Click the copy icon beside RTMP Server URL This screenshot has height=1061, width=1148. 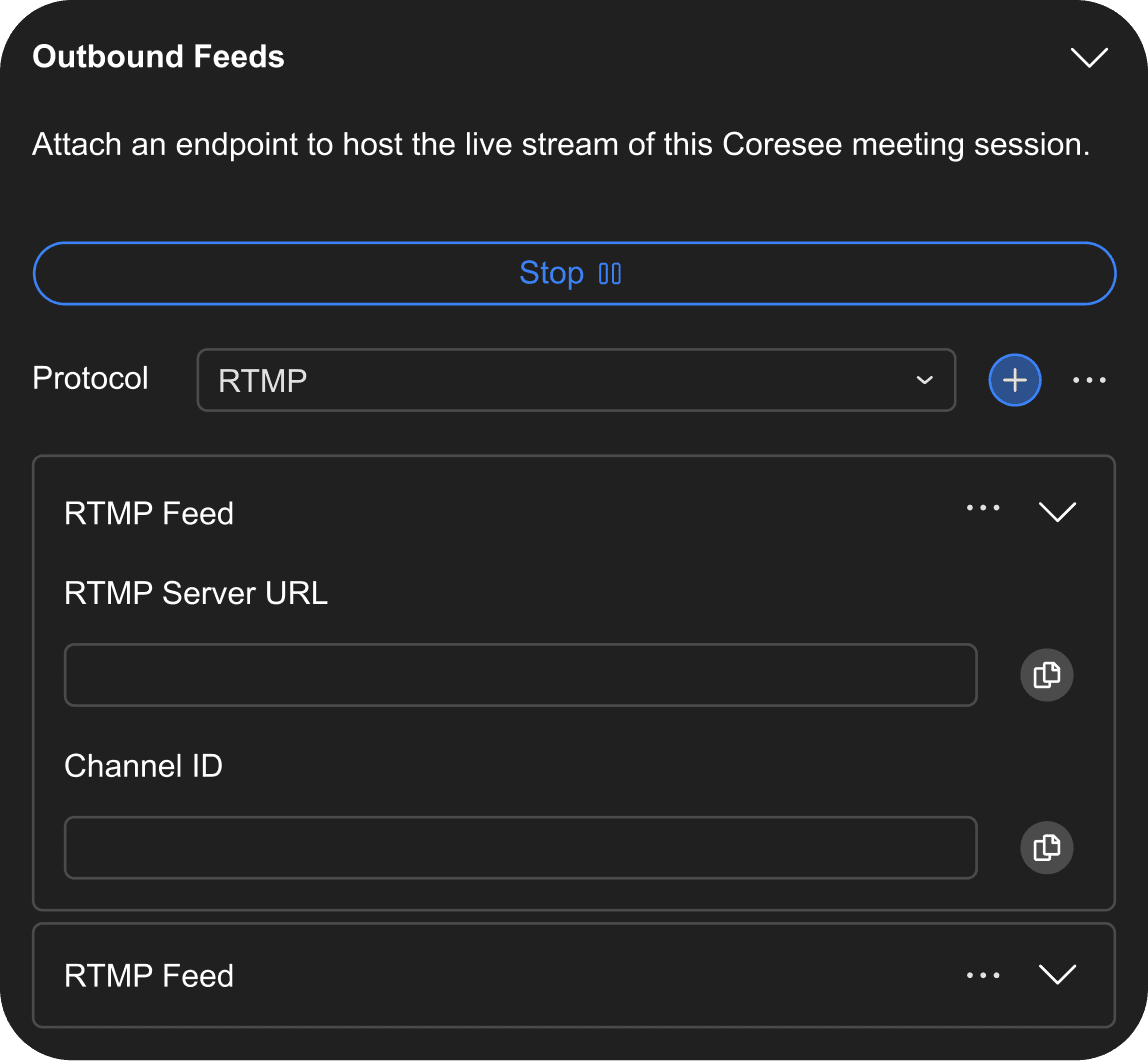[x=1046, y=675]
